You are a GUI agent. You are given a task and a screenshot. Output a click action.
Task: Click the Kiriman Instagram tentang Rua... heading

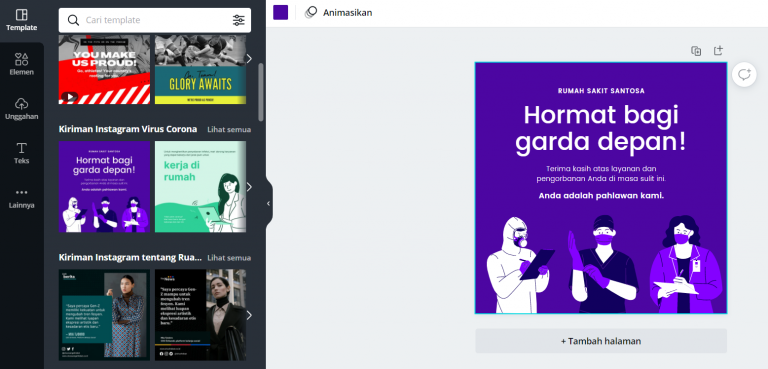point(130,258)
